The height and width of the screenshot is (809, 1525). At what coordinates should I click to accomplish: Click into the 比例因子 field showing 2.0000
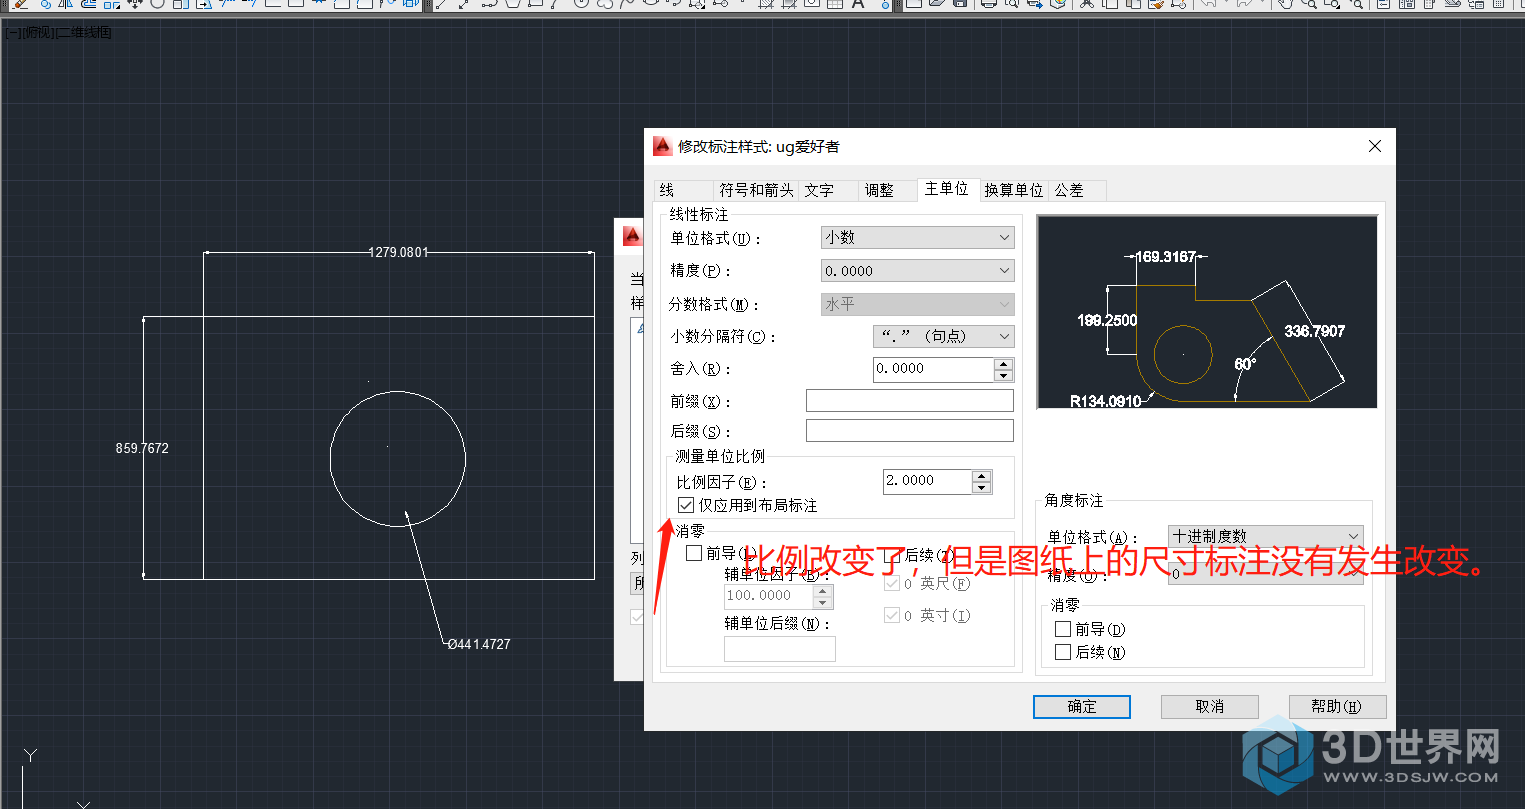[x=927, y=481]
